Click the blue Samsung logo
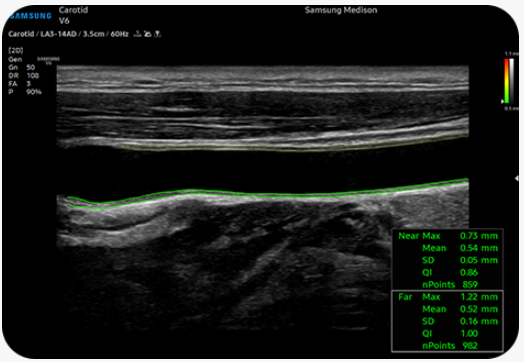Screen dimensions: 524x362 [30, 16]
